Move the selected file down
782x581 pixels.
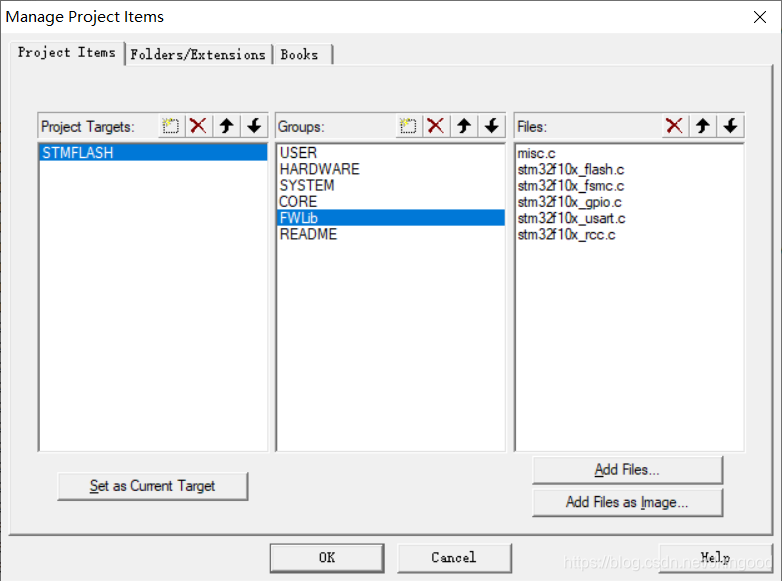pos(731,126)
